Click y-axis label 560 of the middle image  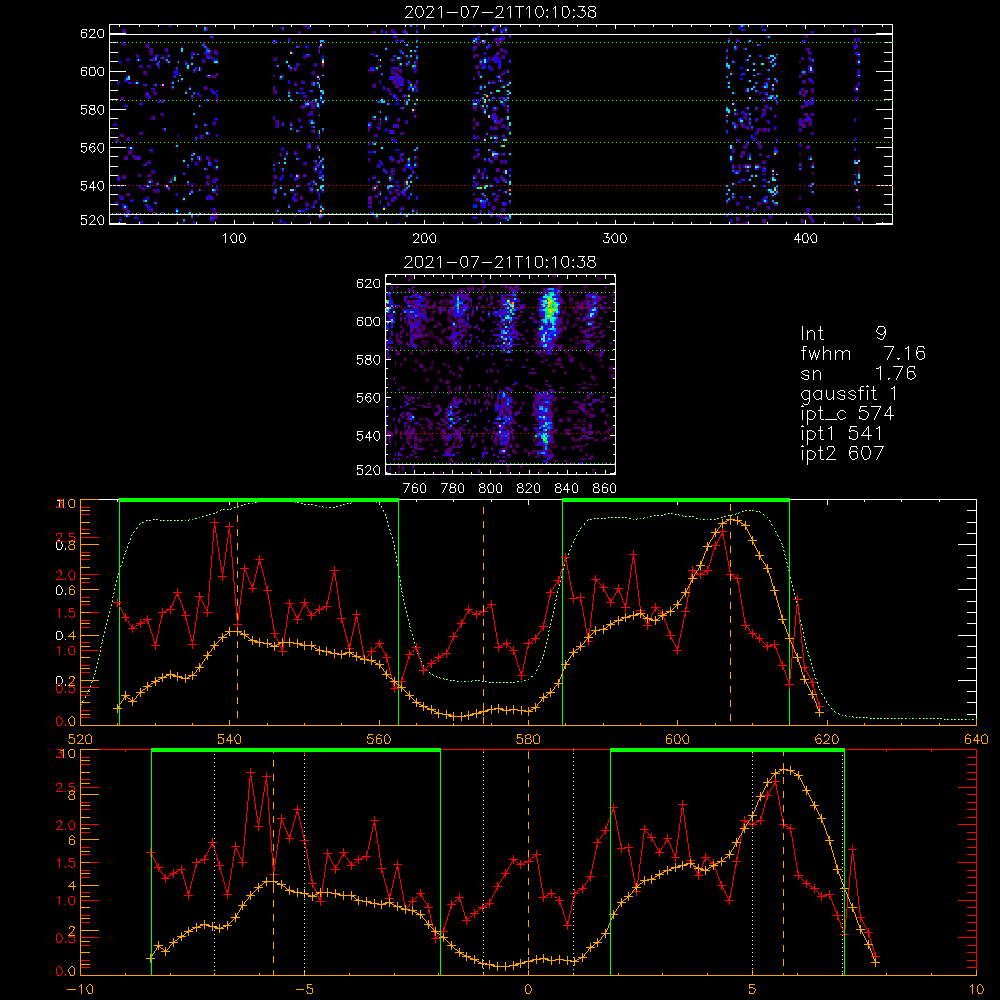[369, 398]
